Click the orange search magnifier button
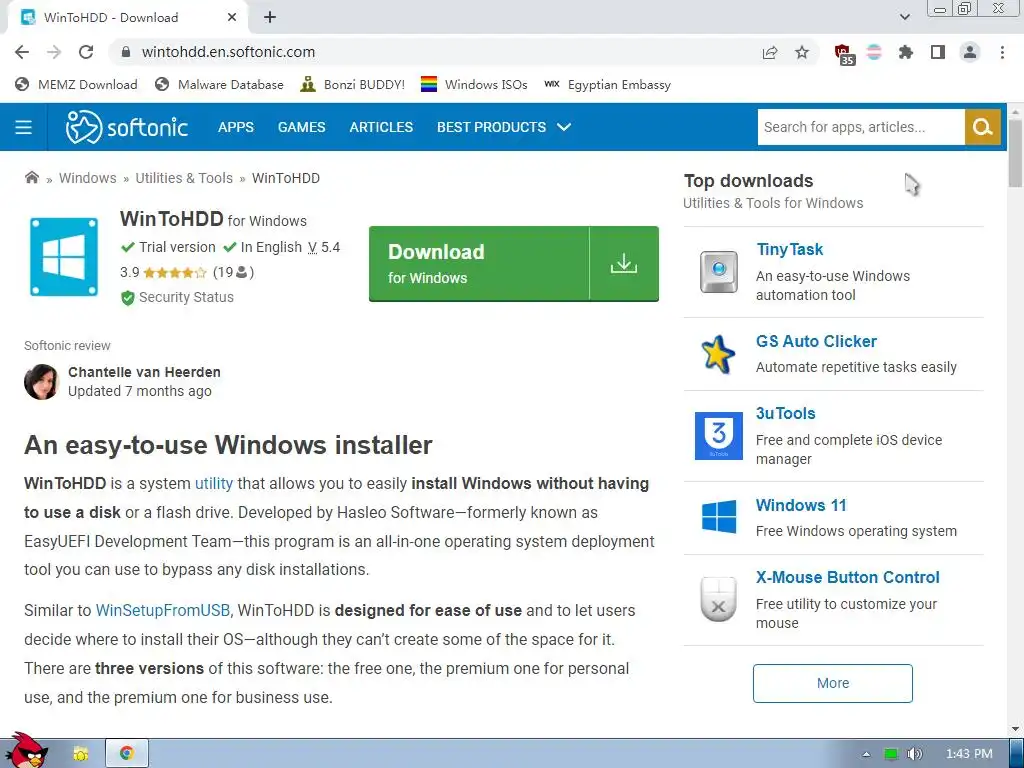 point(982,127)
